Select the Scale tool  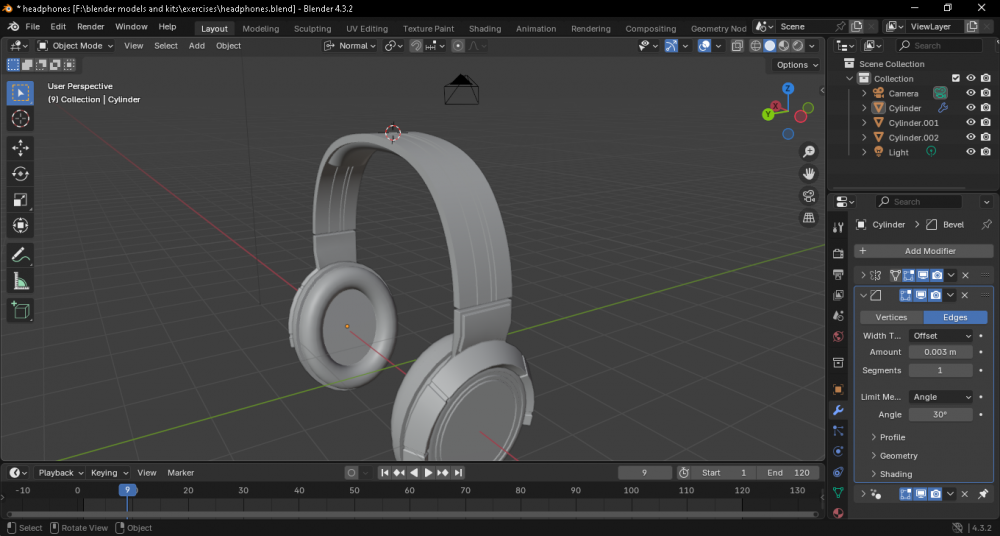point(20,200)
